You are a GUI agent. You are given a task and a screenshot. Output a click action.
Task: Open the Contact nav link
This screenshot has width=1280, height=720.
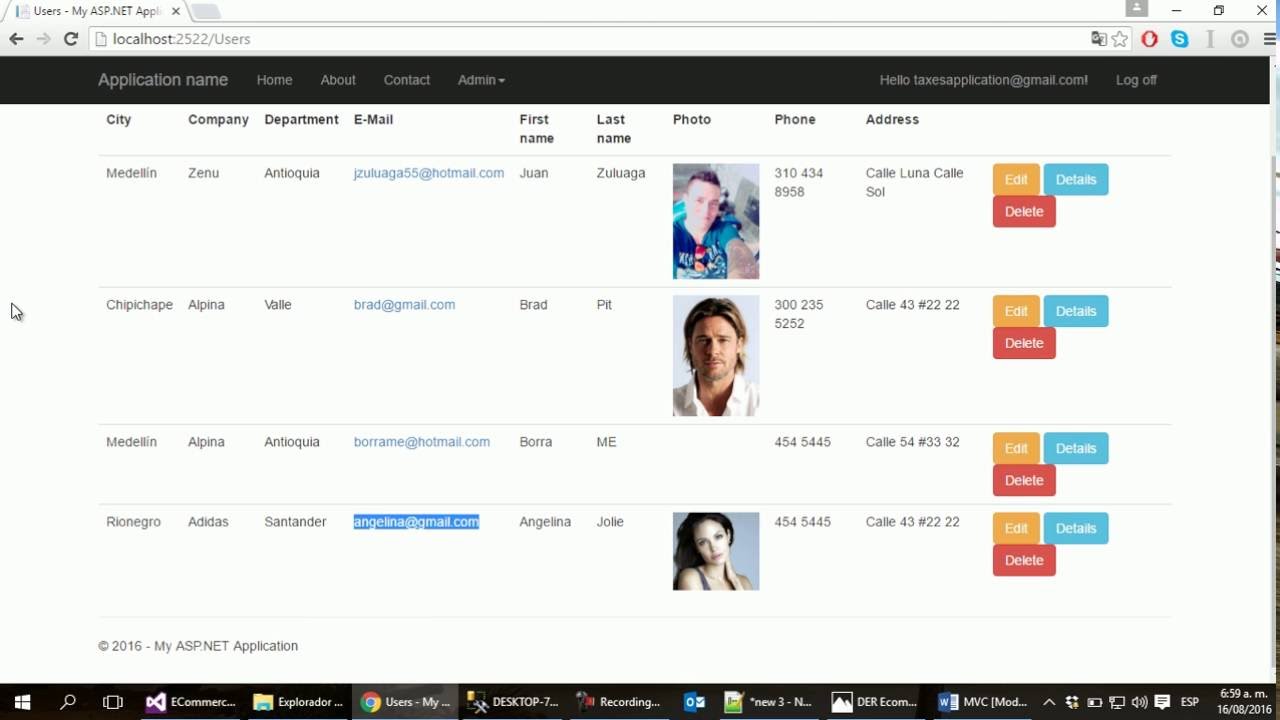point(407,80)
